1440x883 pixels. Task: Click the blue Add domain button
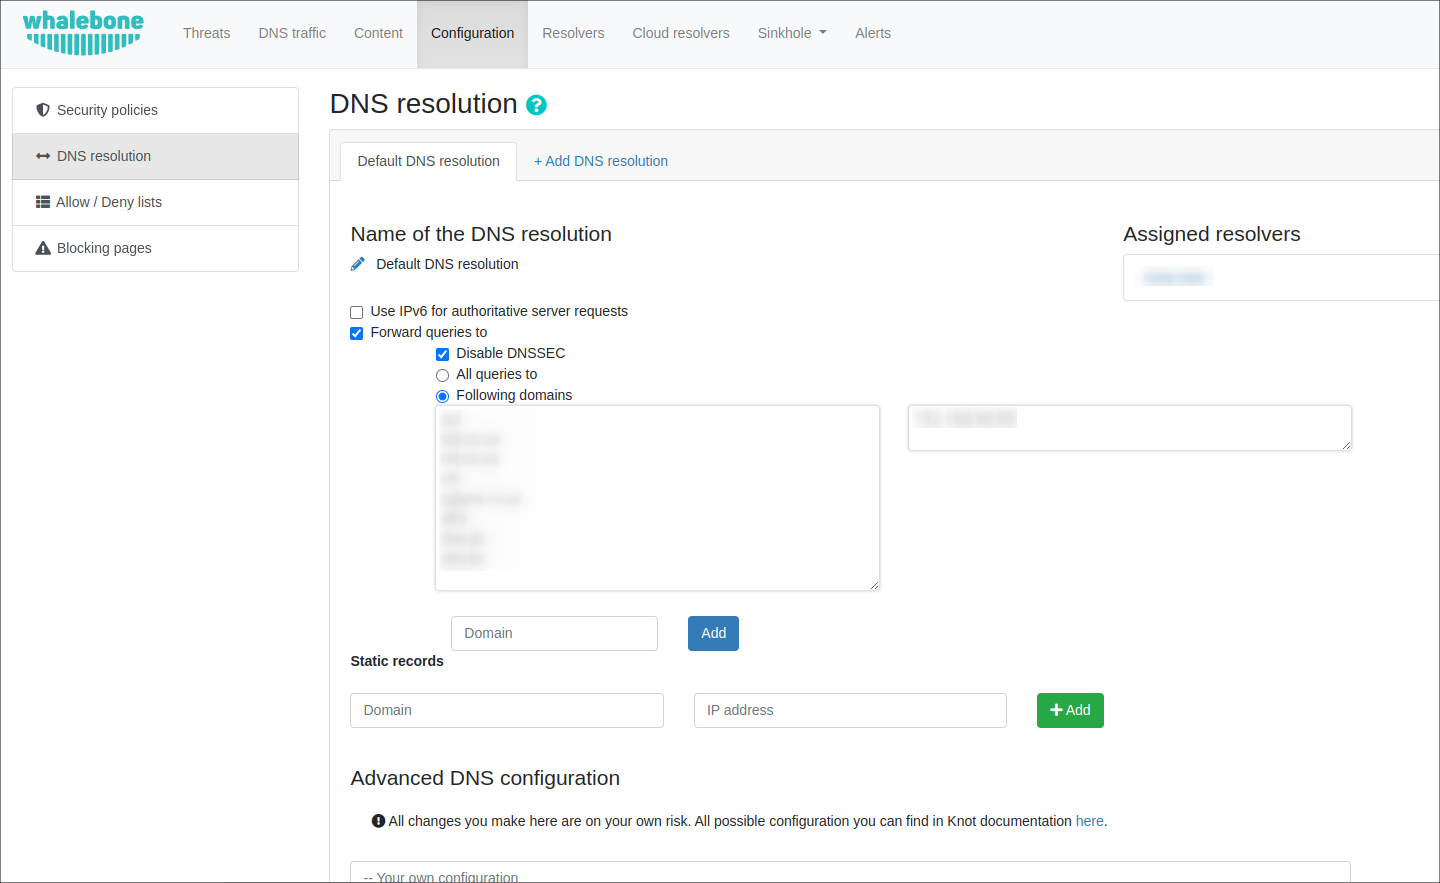point(713,633)
